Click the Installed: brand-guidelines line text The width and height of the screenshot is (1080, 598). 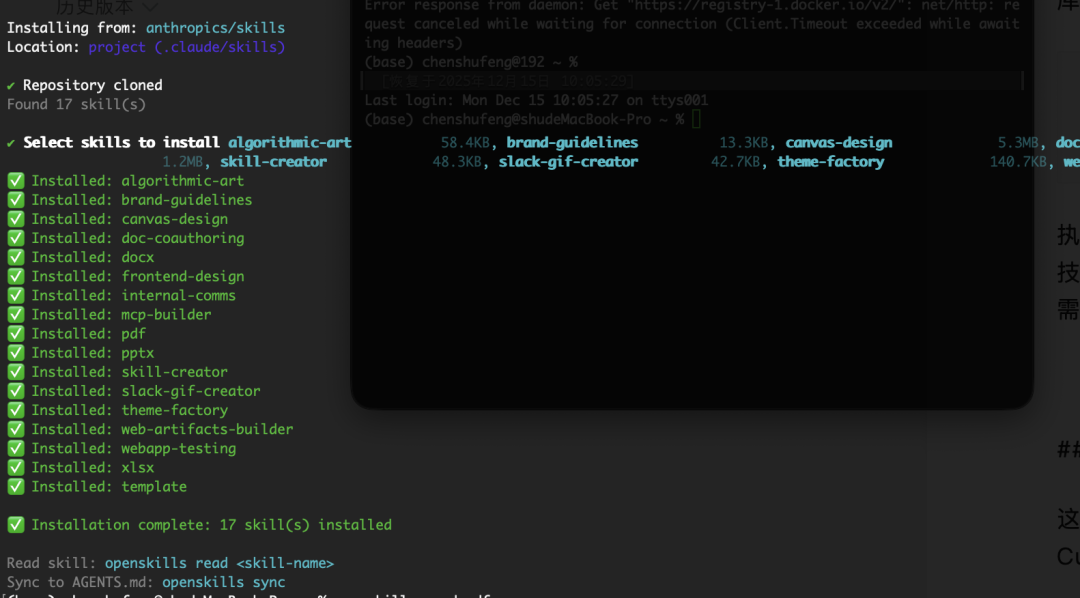click(142, 200)
